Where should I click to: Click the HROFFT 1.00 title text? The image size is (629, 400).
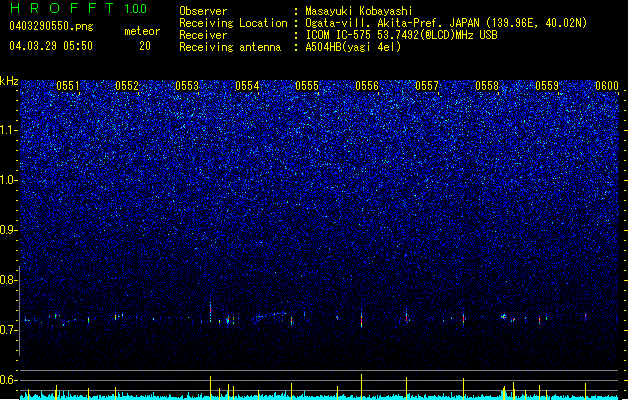coord(79,8)
